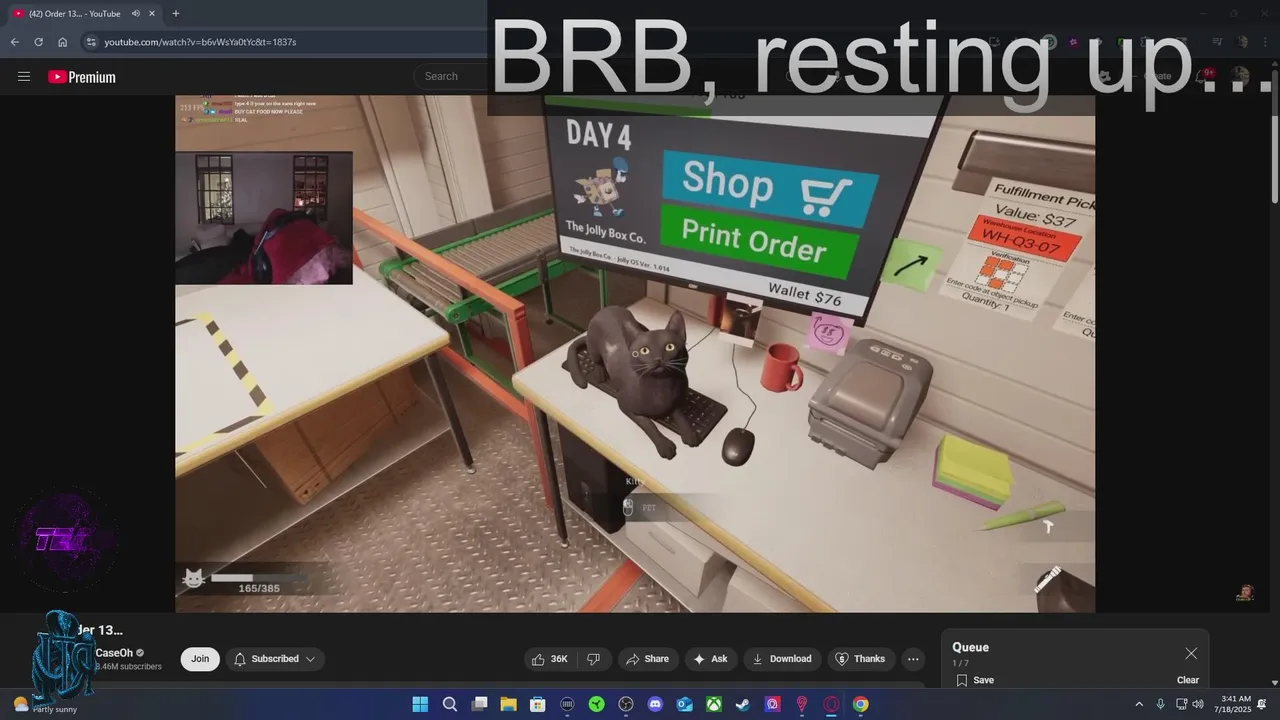Close the Queue panel
The height and width of the screenshot is (720, 1280).
1191,653
